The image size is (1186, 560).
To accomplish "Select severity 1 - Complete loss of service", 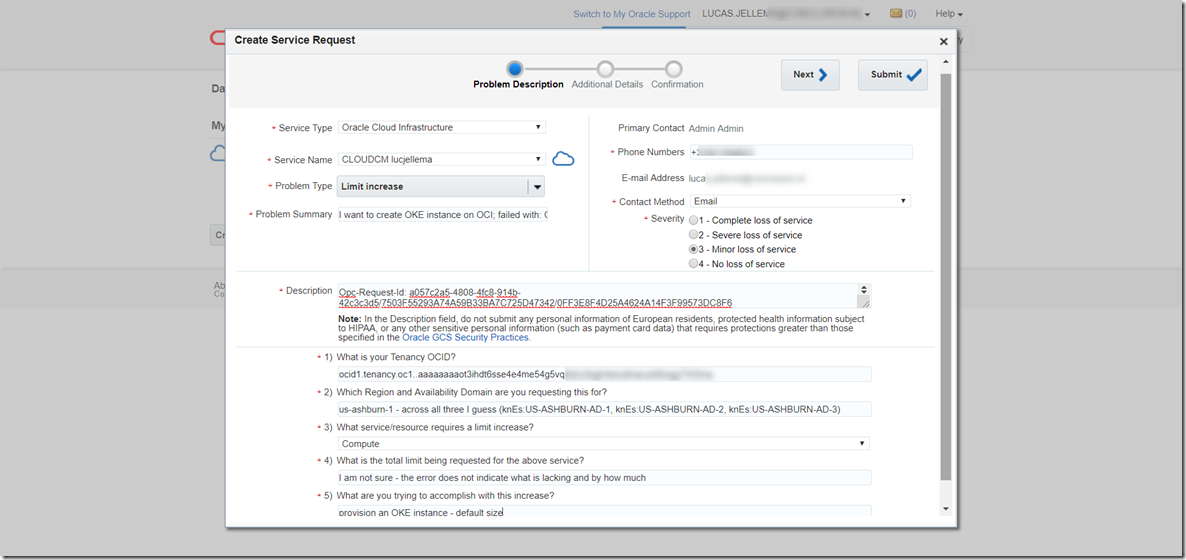I will (694, 220).
